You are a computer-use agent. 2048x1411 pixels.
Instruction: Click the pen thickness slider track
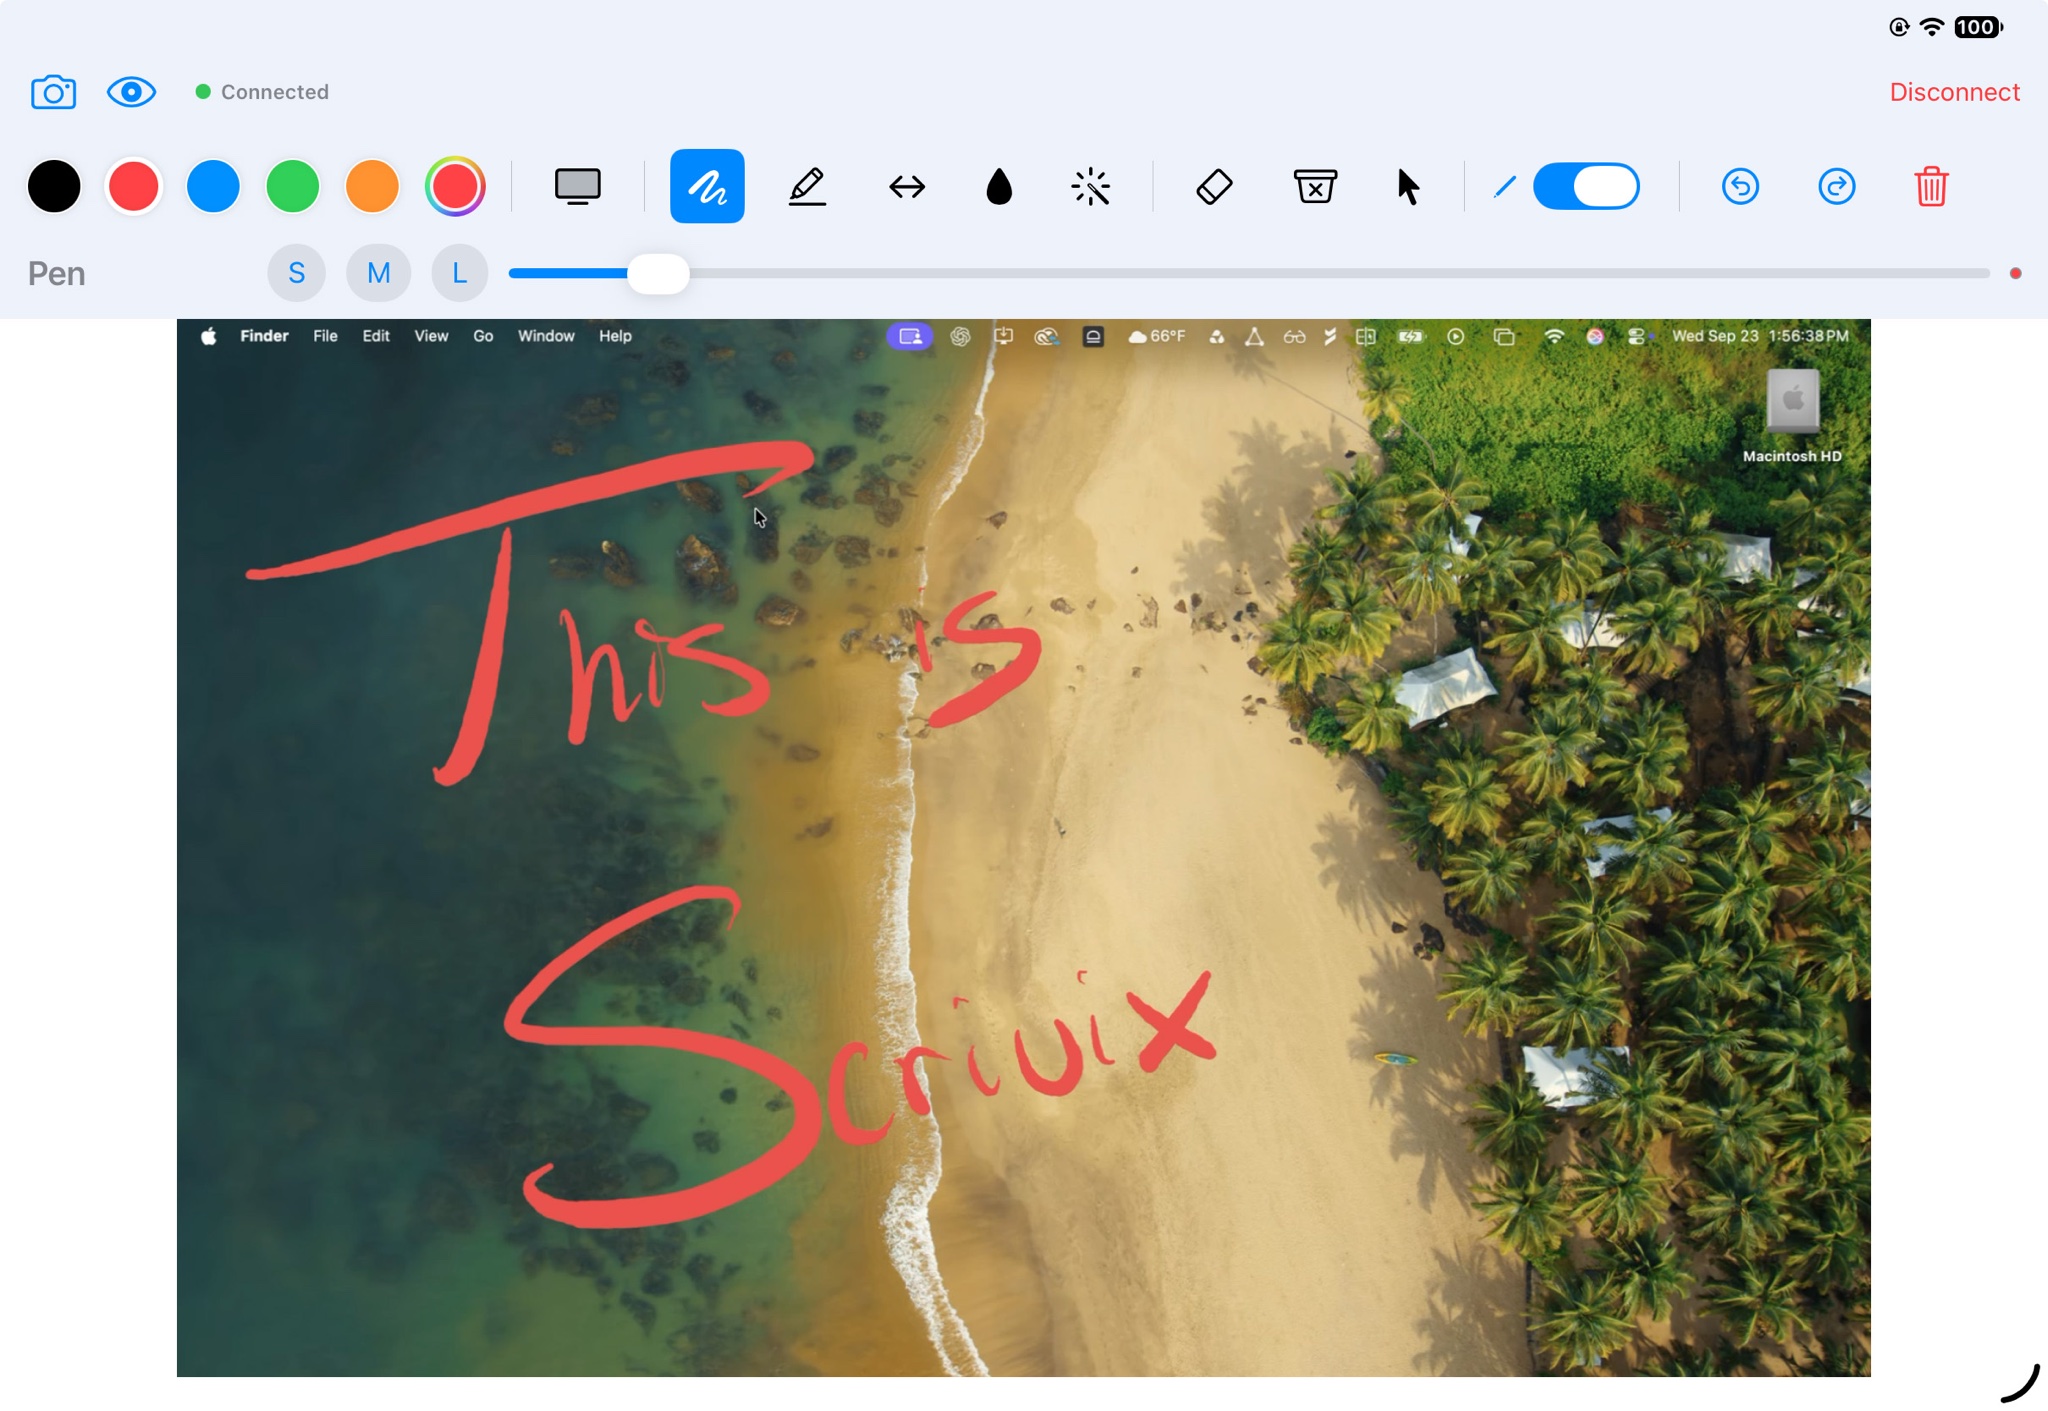pos(1249,273)
